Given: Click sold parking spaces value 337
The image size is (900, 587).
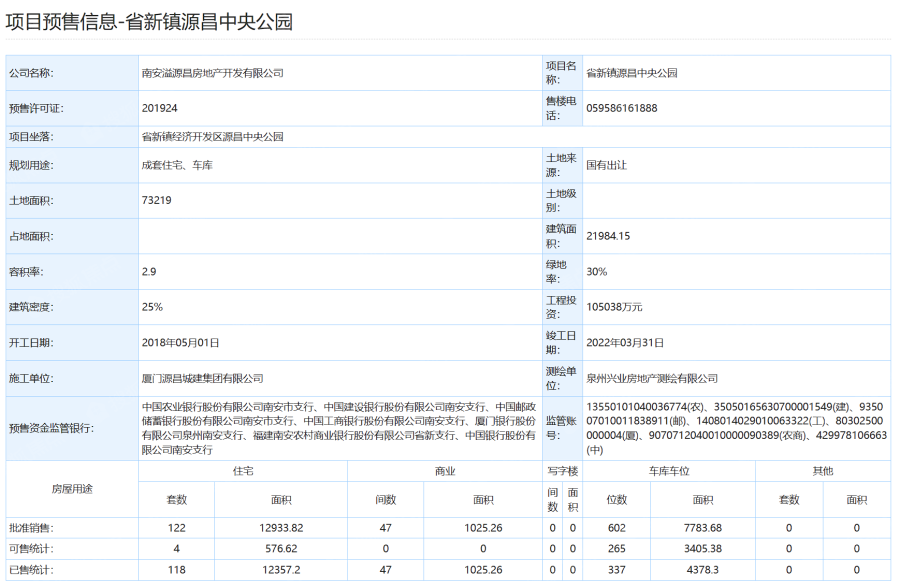Looking at the screenshot, I should [x=616, y=570].
